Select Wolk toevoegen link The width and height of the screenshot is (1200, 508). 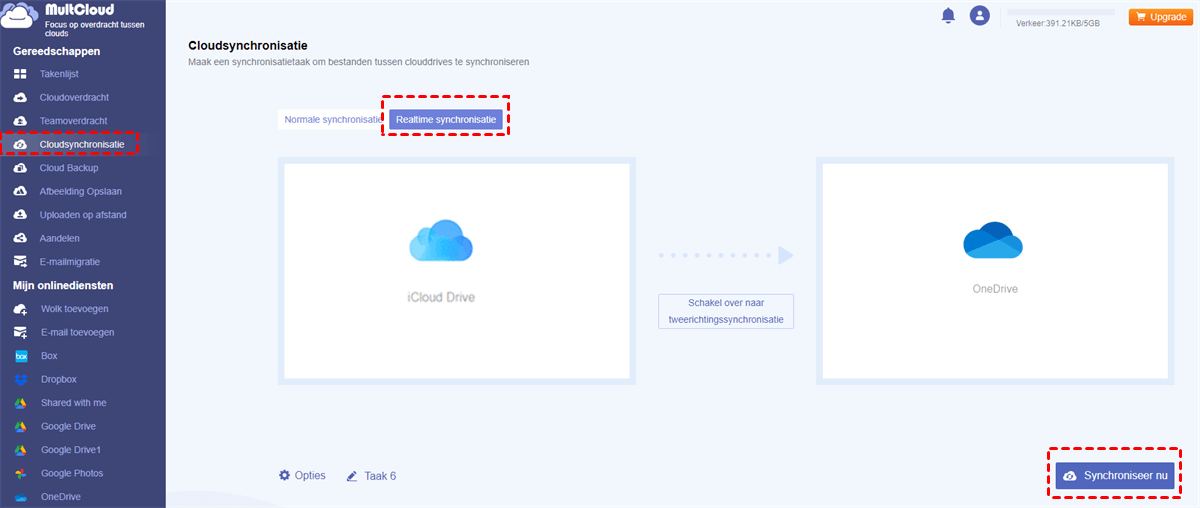pyautogui.click(x=75, y=309)
